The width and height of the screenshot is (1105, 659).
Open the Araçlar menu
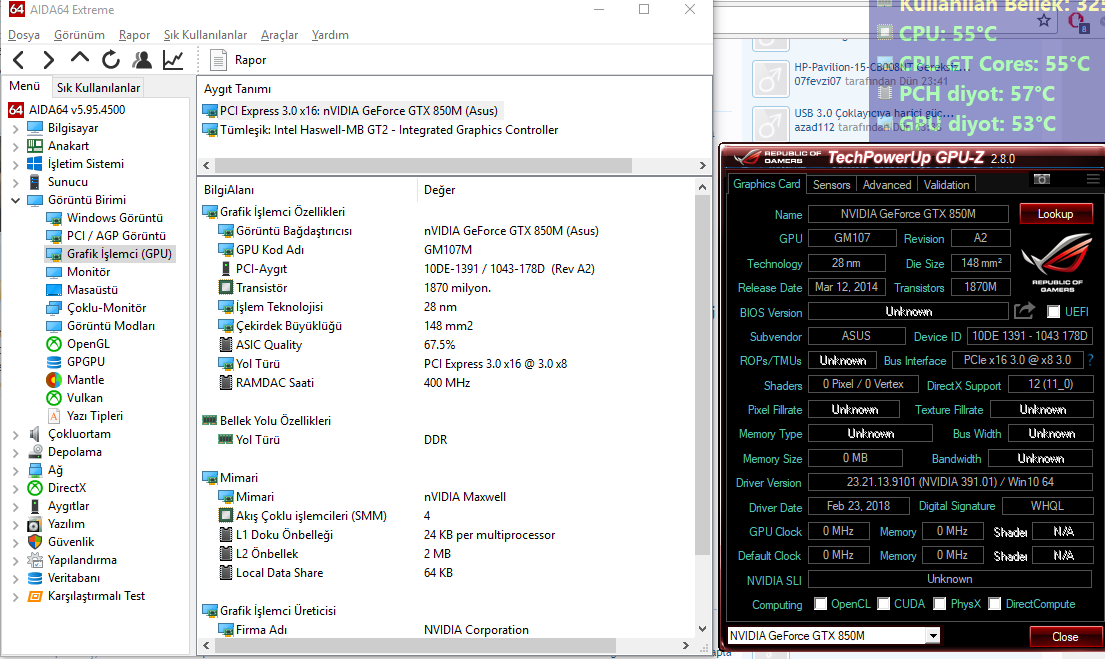click(x=280, y=35)
